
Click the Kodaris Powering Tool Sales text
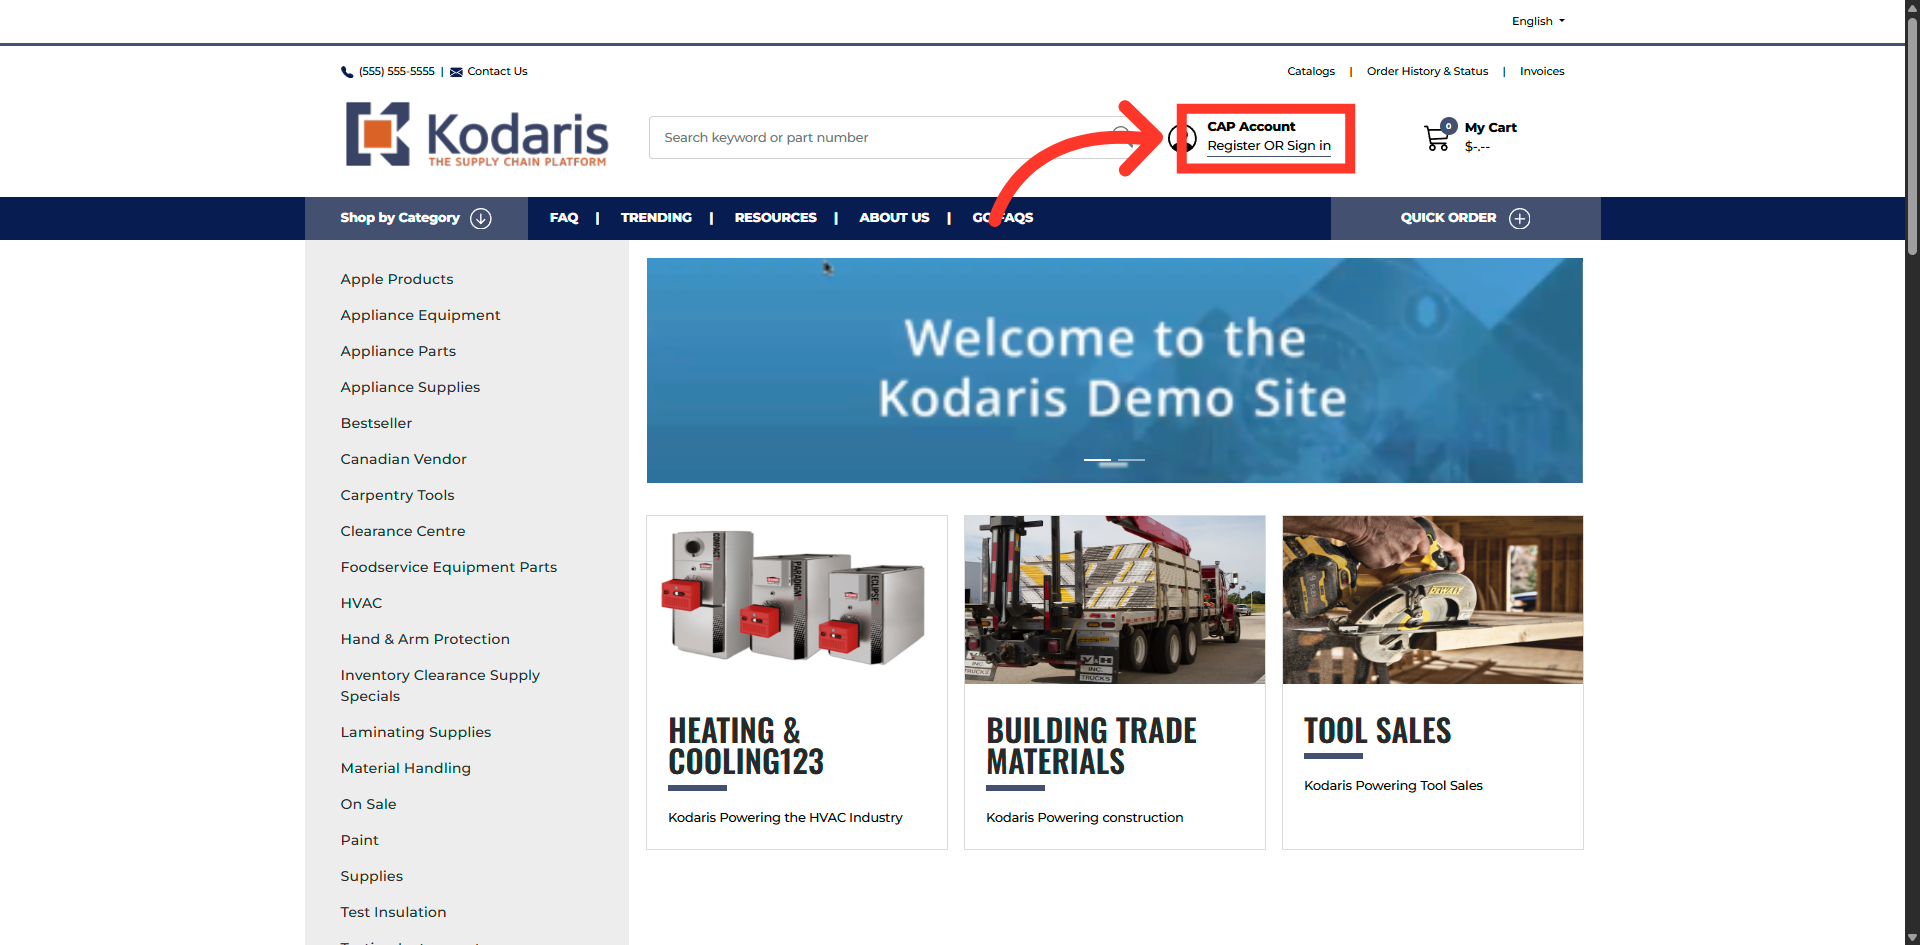point(1393,786)
